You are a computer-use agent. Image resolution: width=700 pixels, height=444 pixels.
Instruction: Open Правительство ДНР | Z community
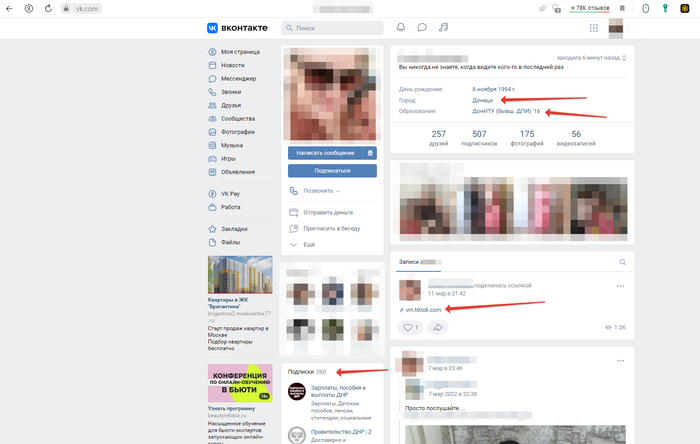pos(341,432)
